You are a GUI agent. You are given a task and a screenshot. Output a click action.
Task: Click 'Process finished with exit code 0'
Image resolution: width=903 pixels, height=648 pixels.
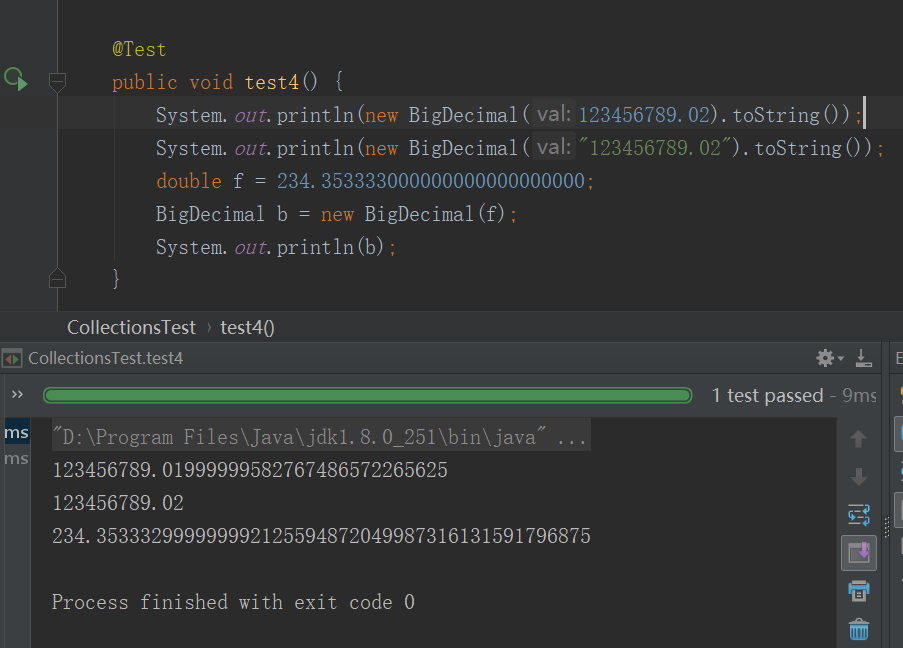point(233,602)
